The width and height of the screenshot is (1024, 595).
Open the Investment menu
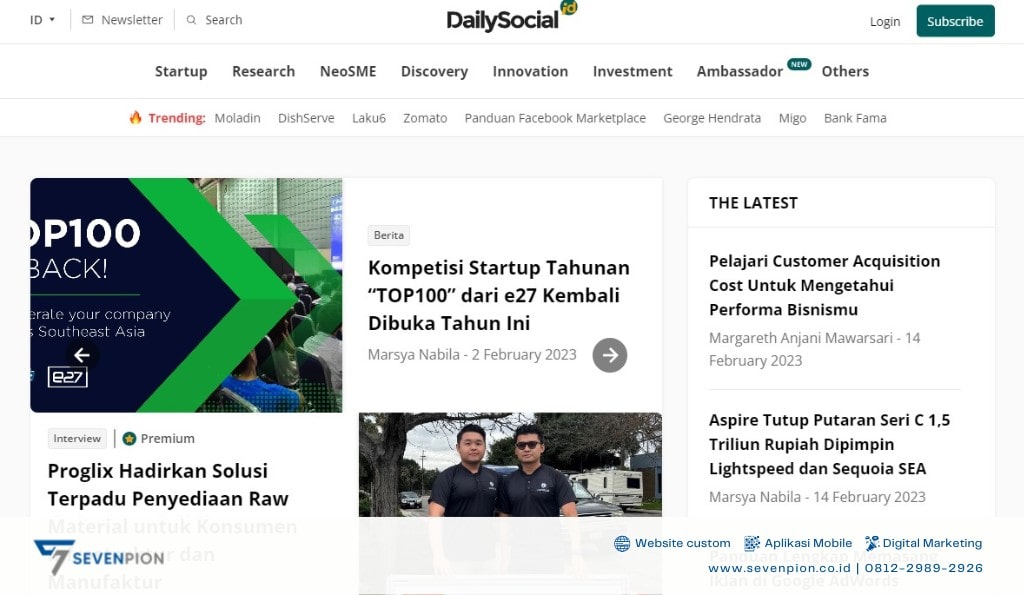632,71
